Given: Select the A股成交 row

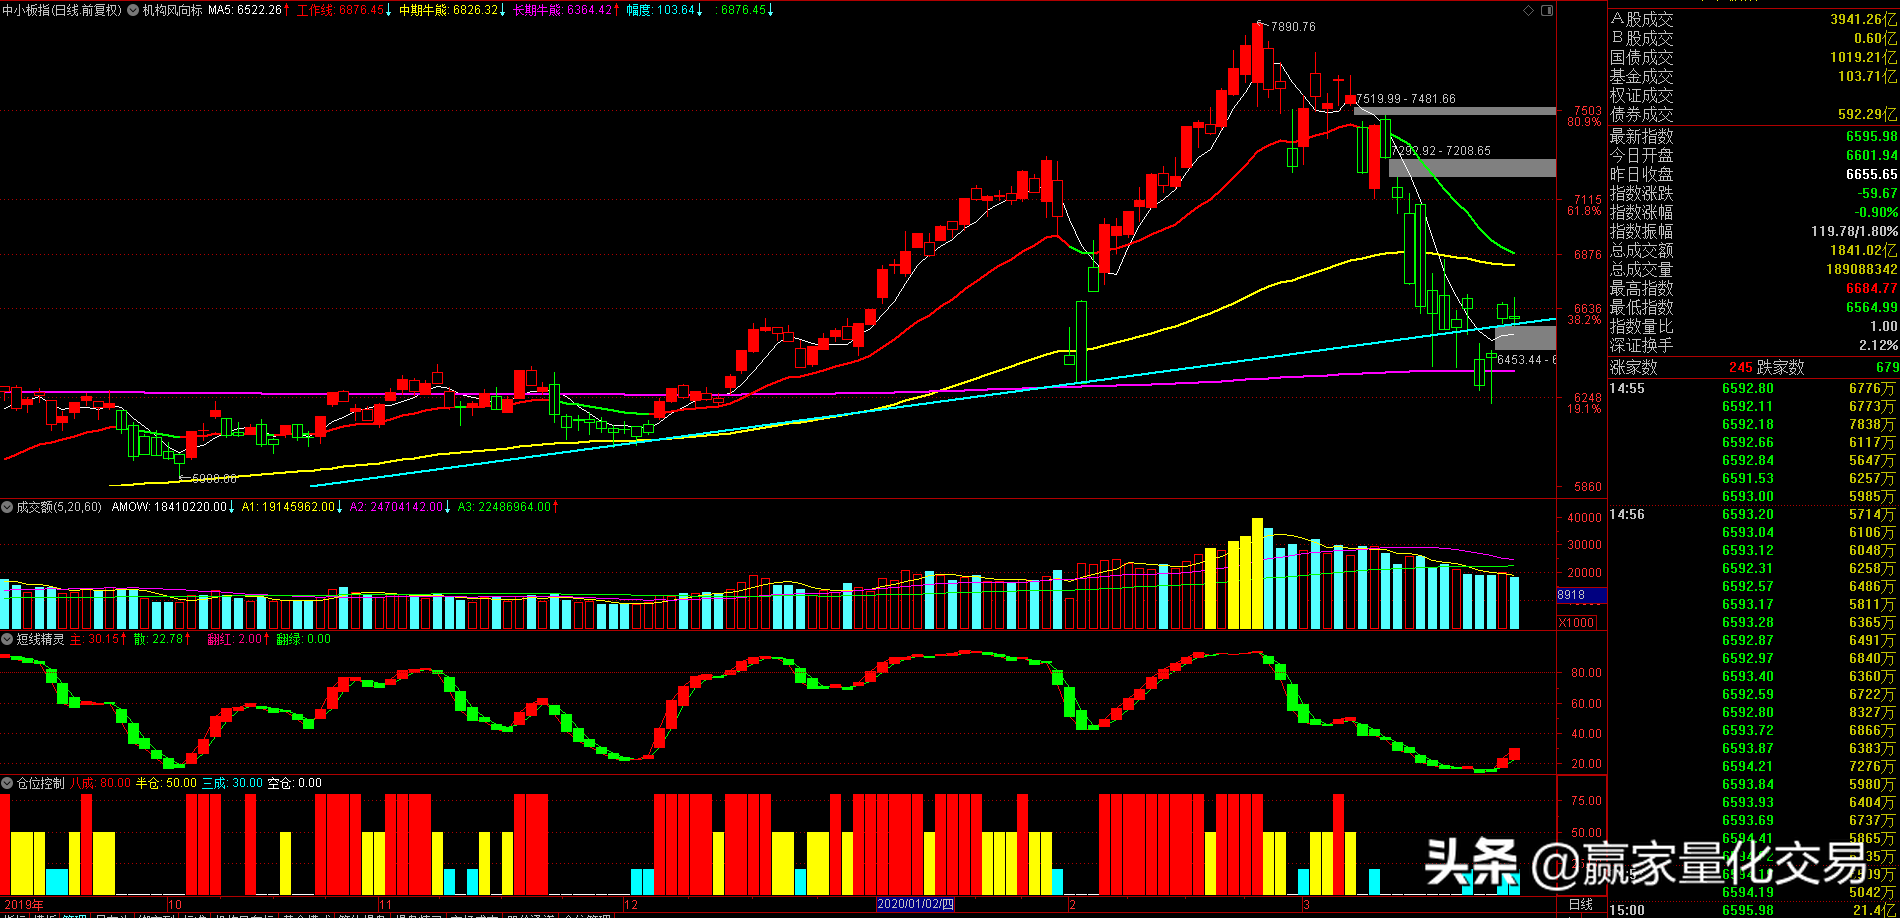Looking at the screenshot, I should pyautogui.click(x=1753, y=19).
